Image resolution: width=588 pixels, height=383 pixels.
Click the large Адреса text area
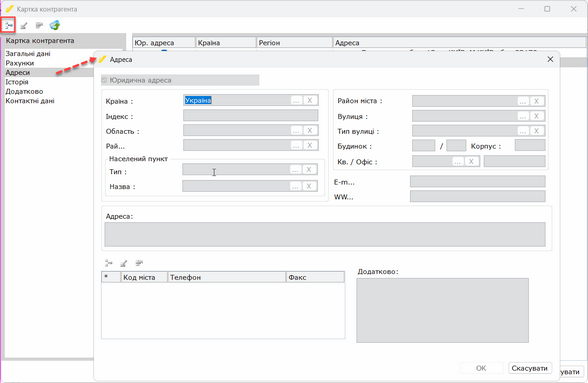[x=325, y=234]
